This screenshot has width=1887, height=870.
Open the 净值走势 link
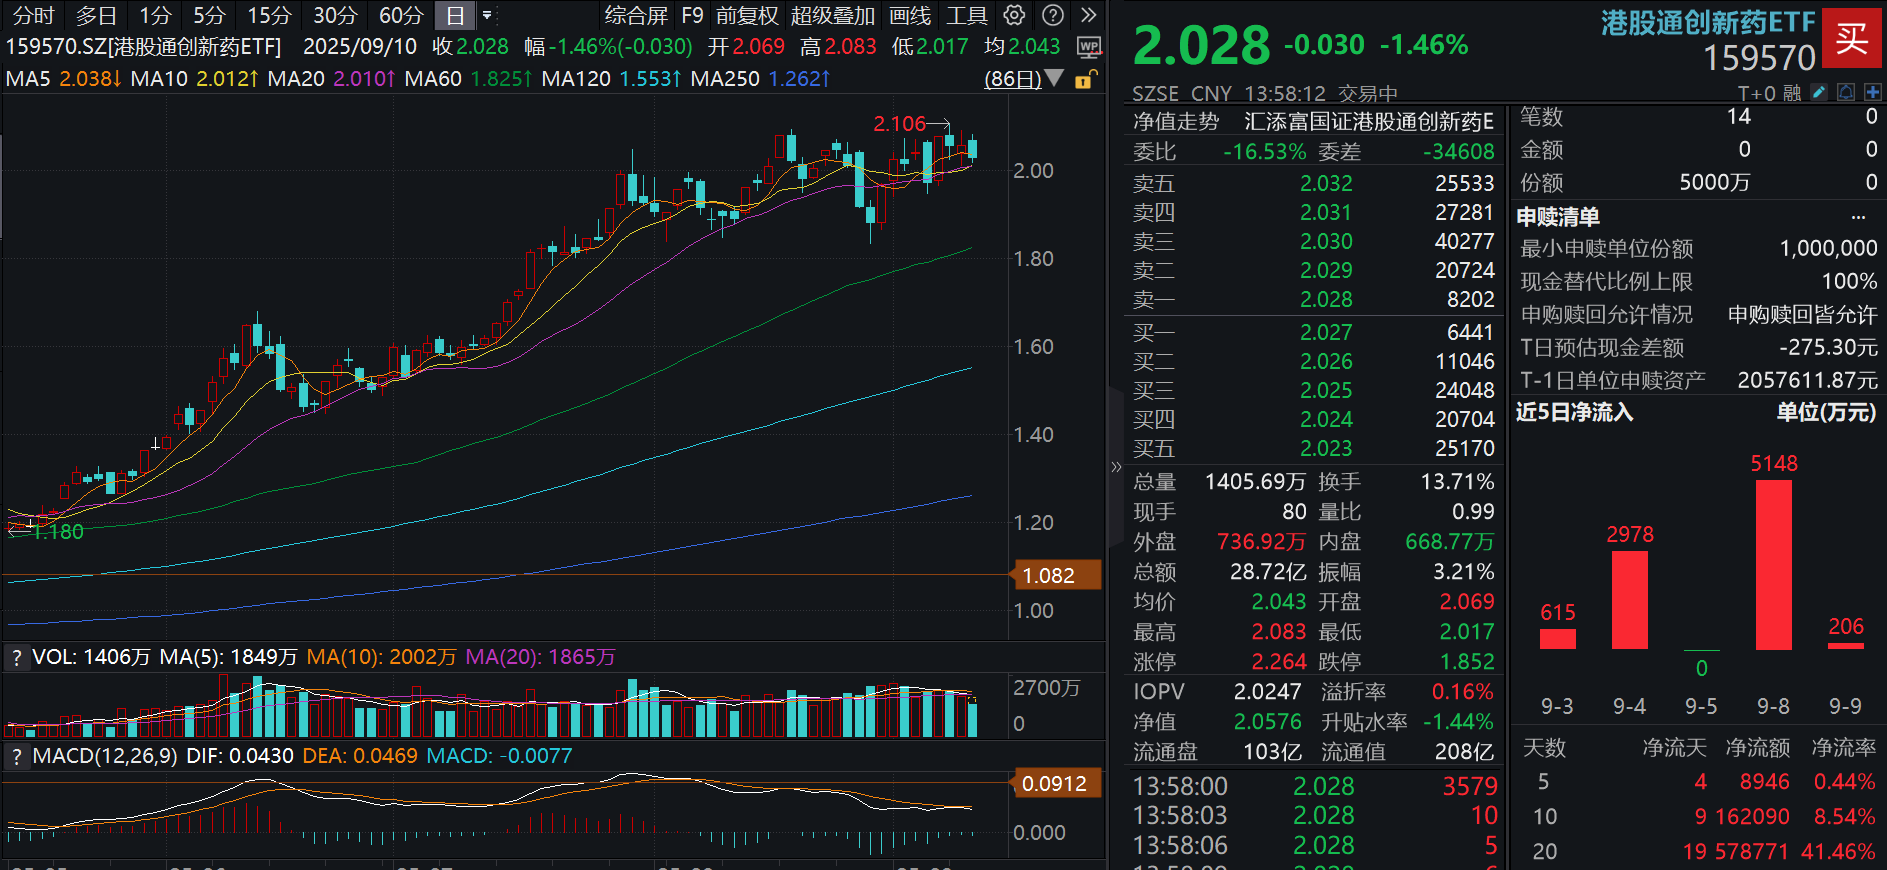coord(1176,122)
